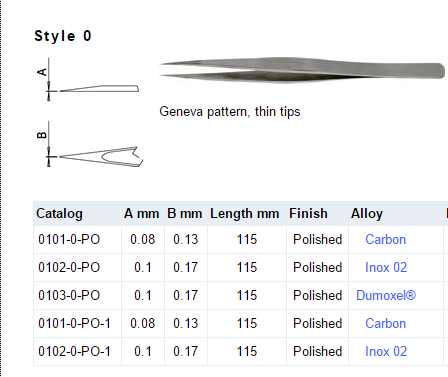
Task: Open the Carbon alloy link for 0101-0-PO
Action: tap(386, 240)
